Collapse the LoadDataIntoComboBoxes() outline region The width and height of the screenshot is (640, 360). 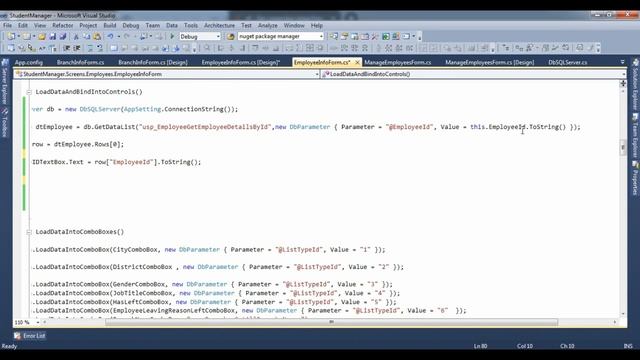[x=29, y=232]
